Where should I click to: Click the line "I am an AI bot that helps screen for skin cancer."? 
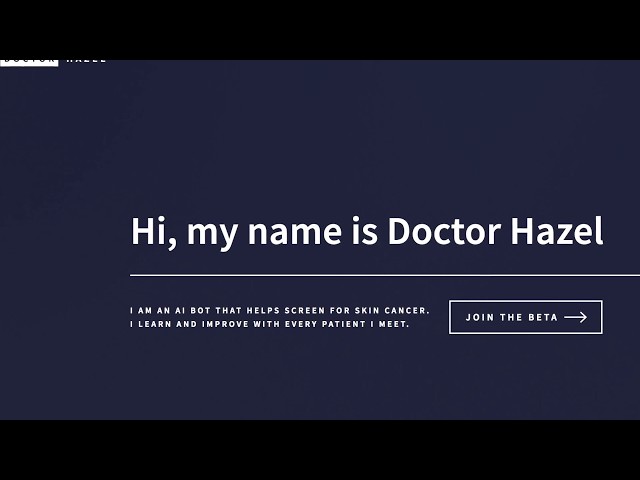tap(280, 310)
